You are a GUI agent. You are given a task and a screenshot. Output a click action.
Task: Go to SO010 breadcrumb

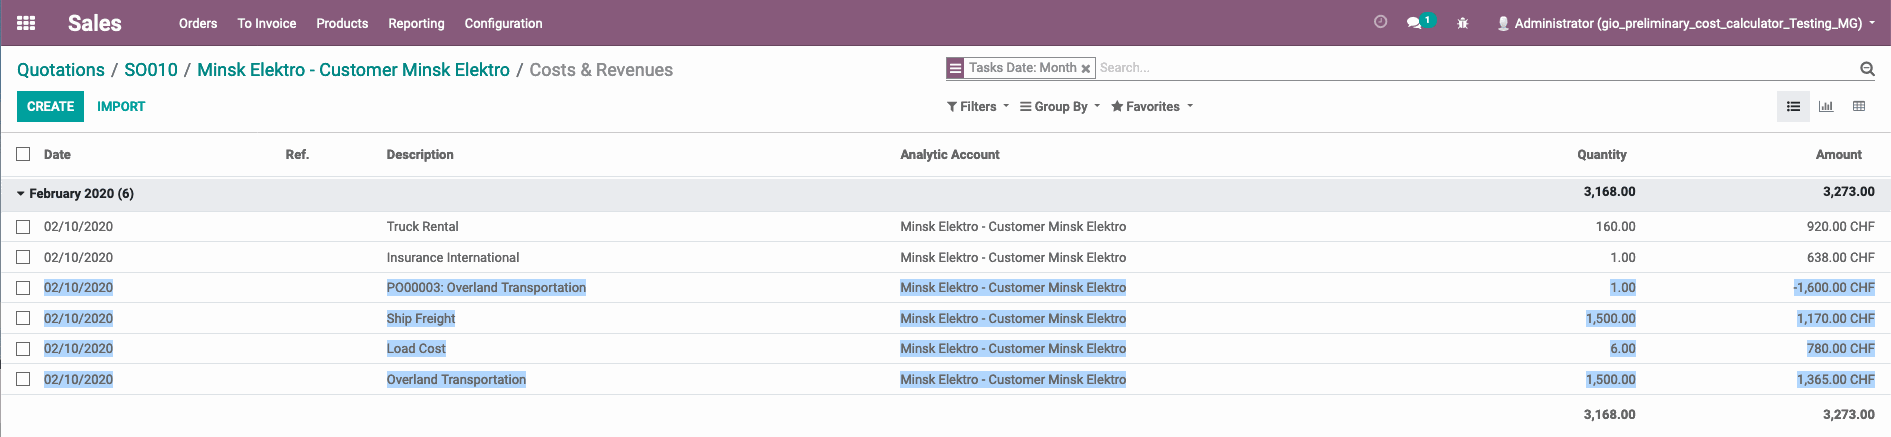point(151,70)
